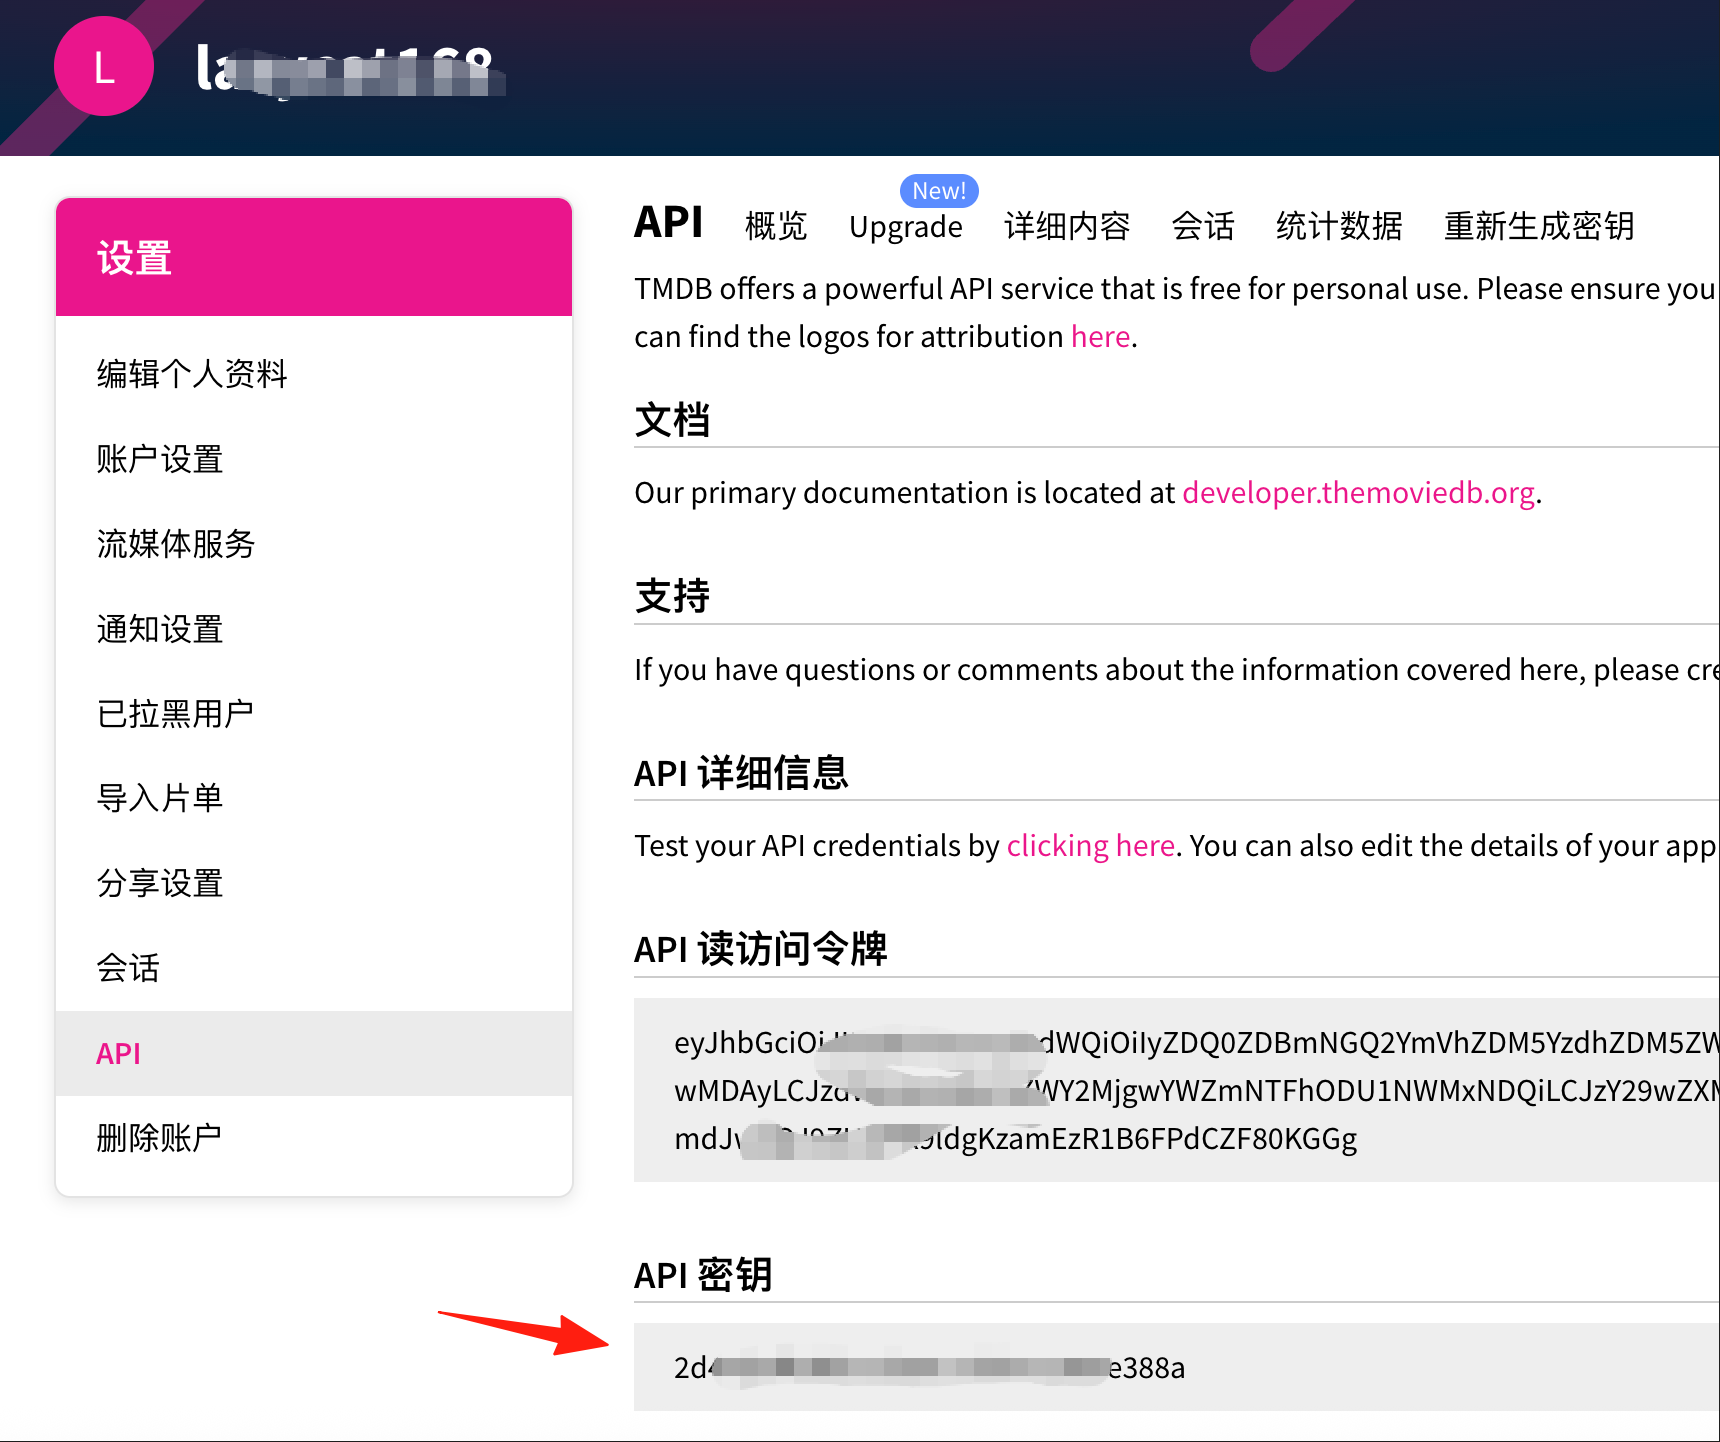Click the API 密钥 key value box

coord(1177,1367)
